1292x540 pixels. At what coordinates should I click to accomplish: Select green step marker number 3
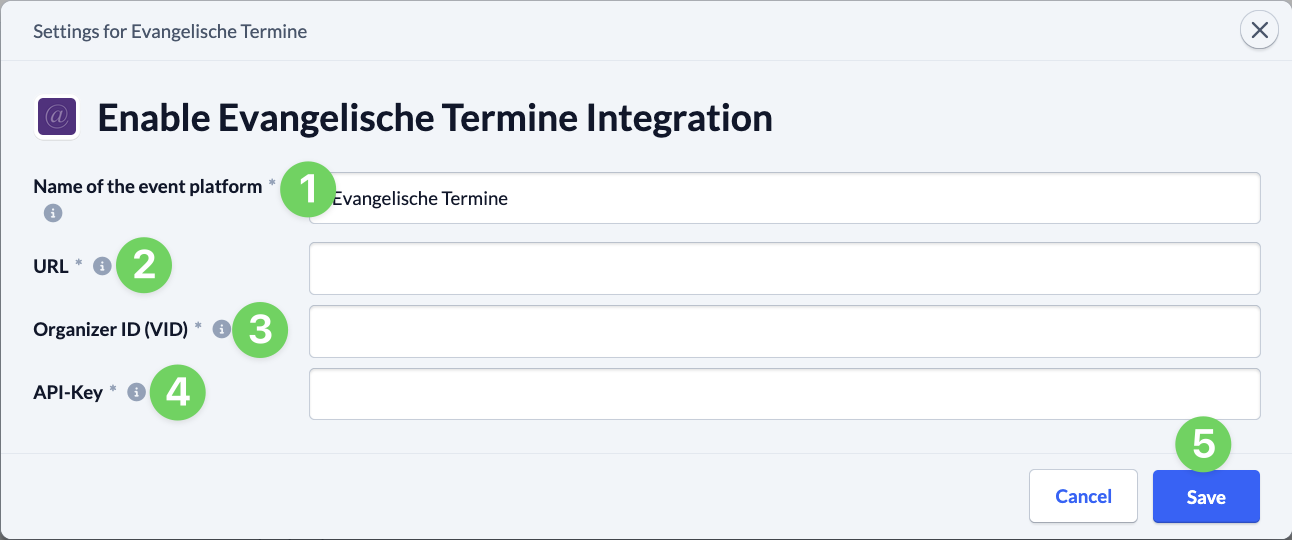pyautogui.click(x=260, y=330)
